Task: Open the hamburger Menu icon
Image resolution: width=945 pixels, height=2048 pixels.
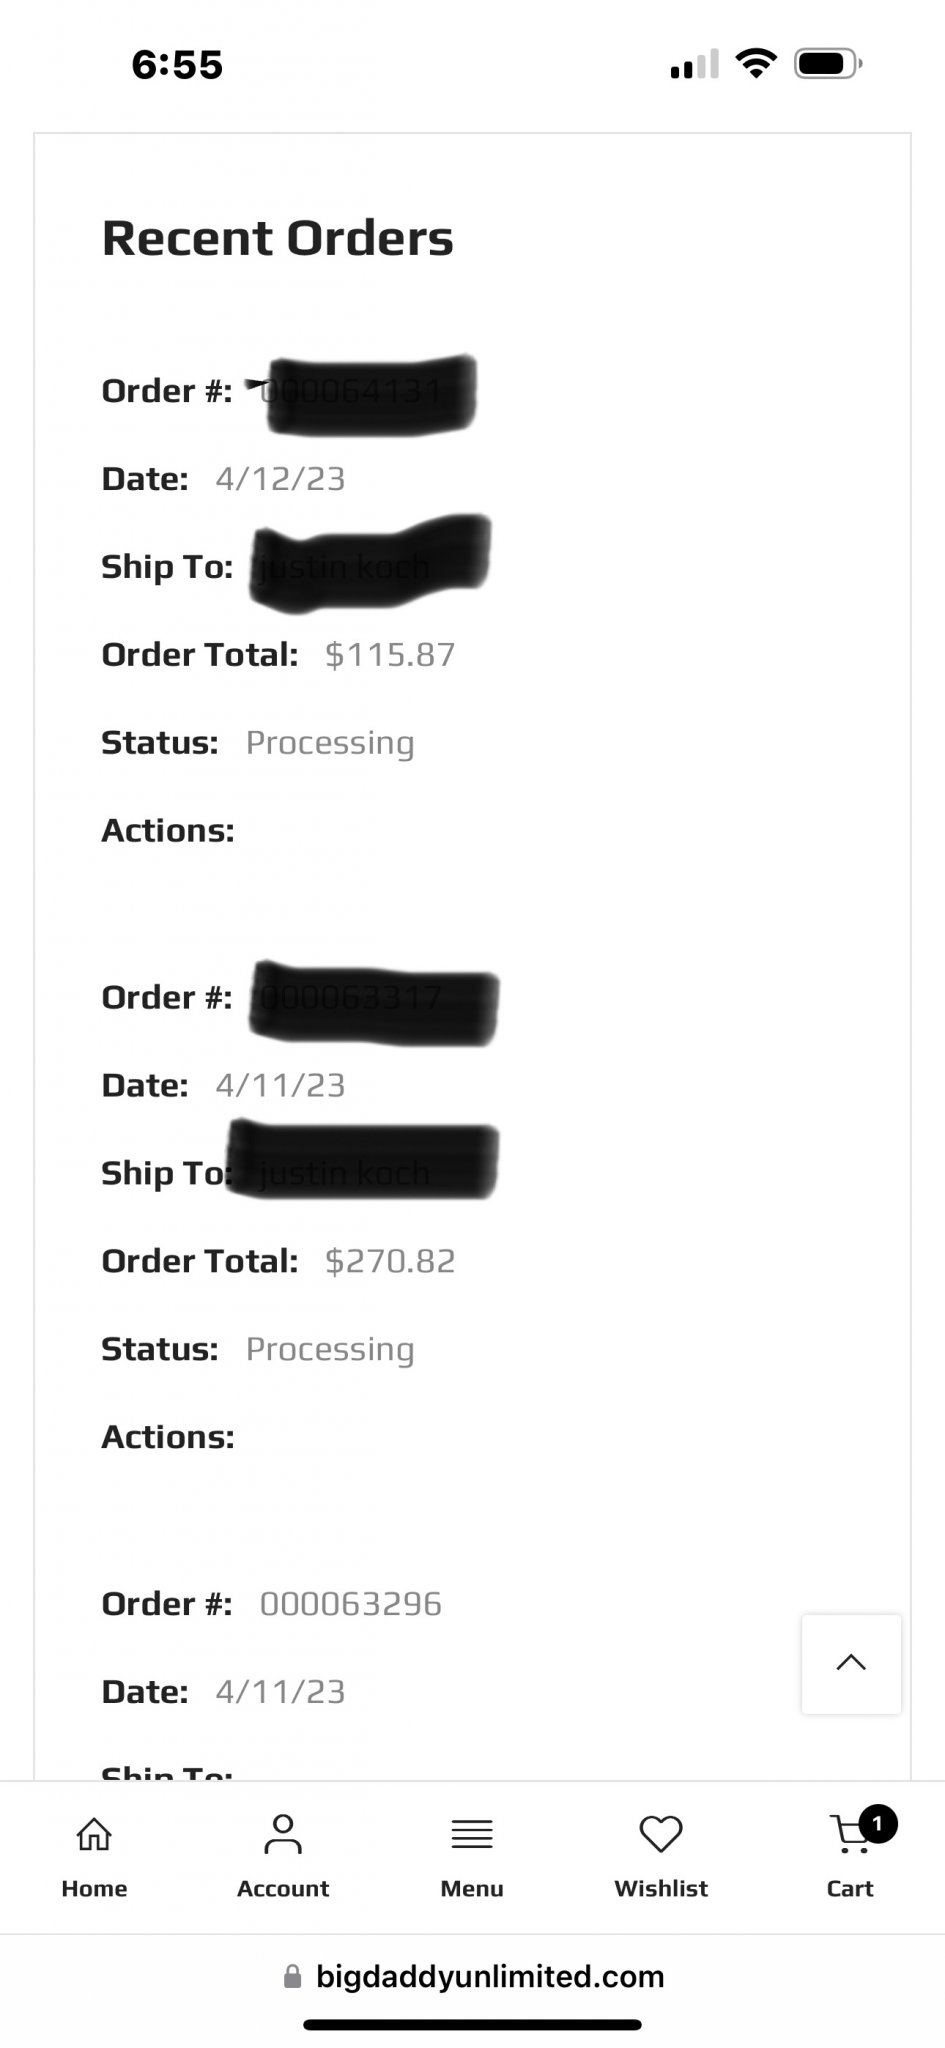Action: click(472, 1834)
